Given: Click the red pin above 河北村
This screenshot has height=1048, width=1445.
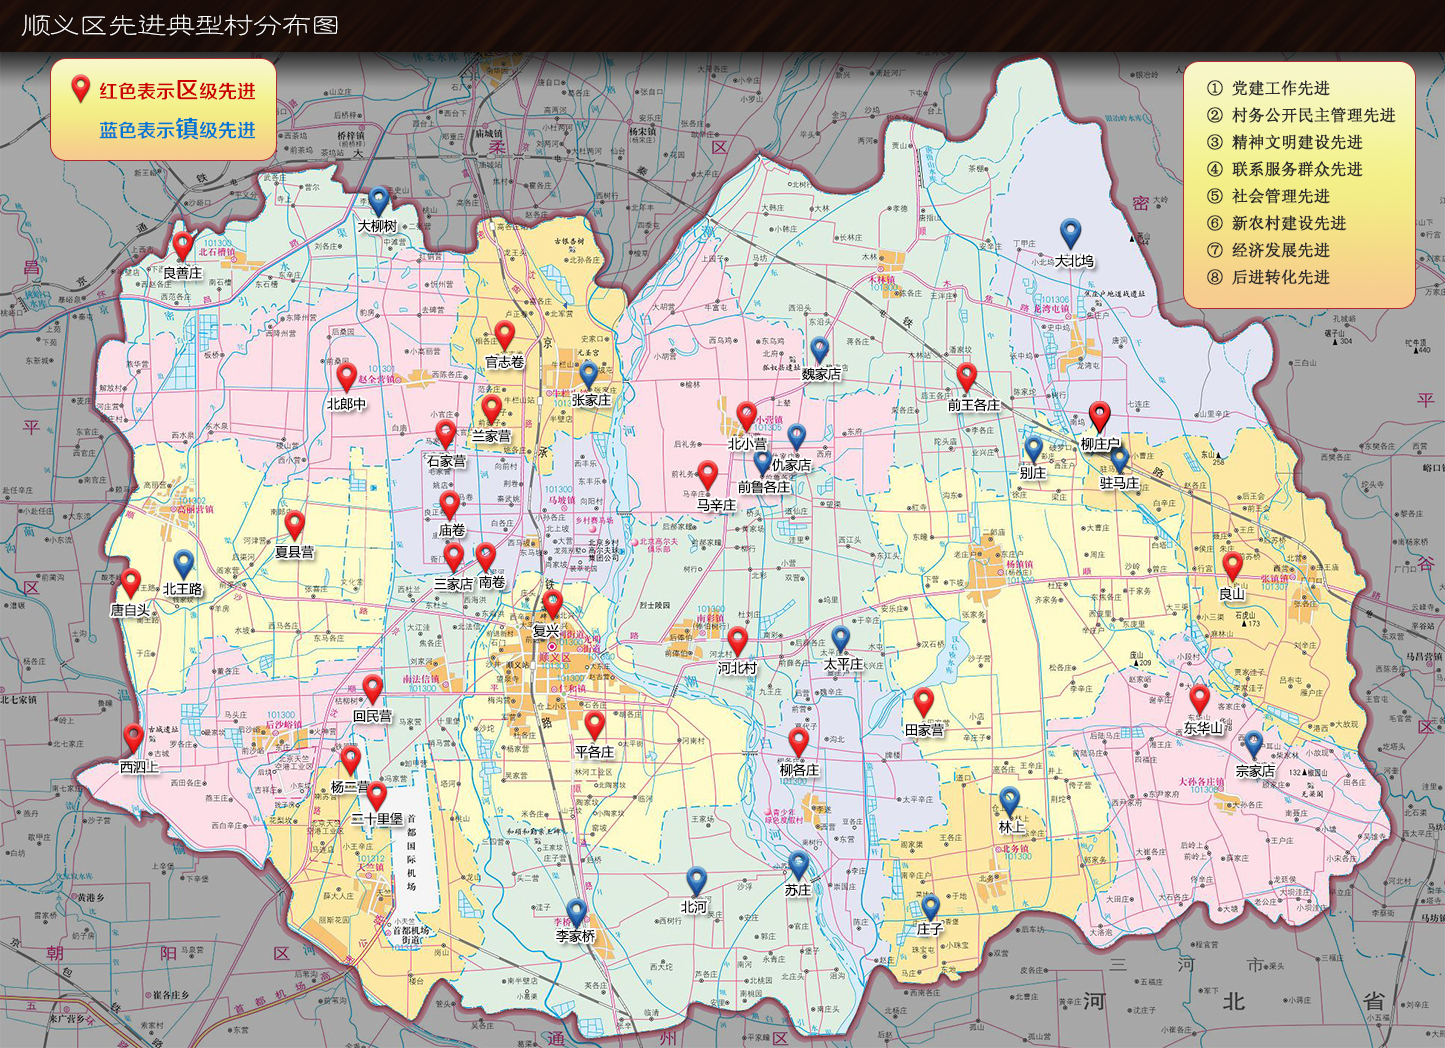Looking at the screenshot, I should pos(737,640).
